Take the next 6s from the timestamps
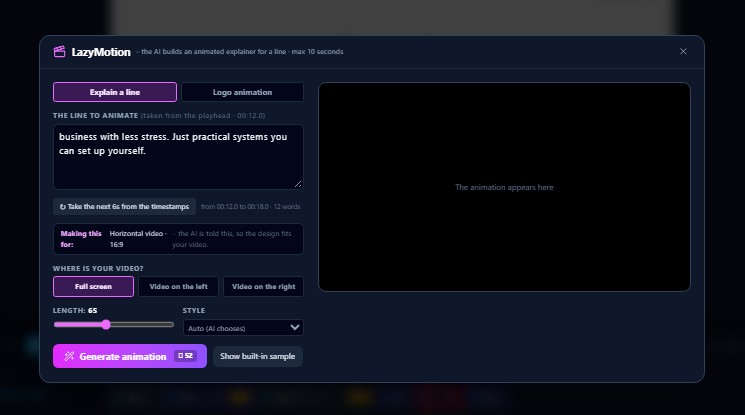Screen dimensions: 745x415 pyautogui.click(x=124, y=207)
